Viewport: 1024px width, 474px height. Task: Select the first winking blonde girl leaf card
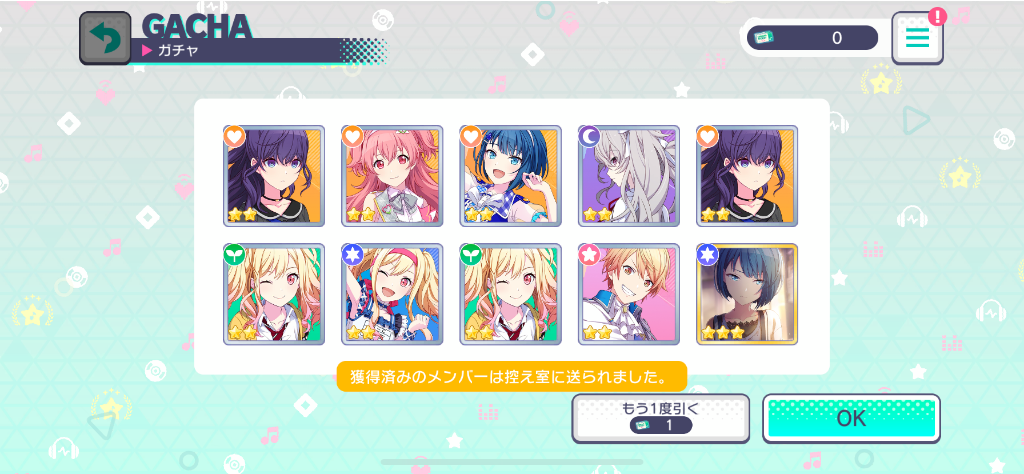coord(274,294)
